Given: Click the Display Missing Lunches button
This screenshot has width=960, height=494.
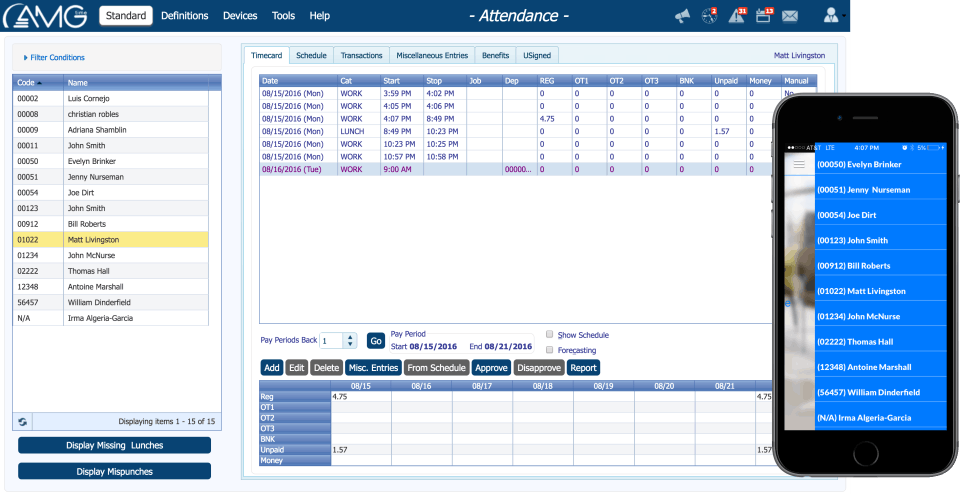Looking at the screenshot, I should pos(114,445).
